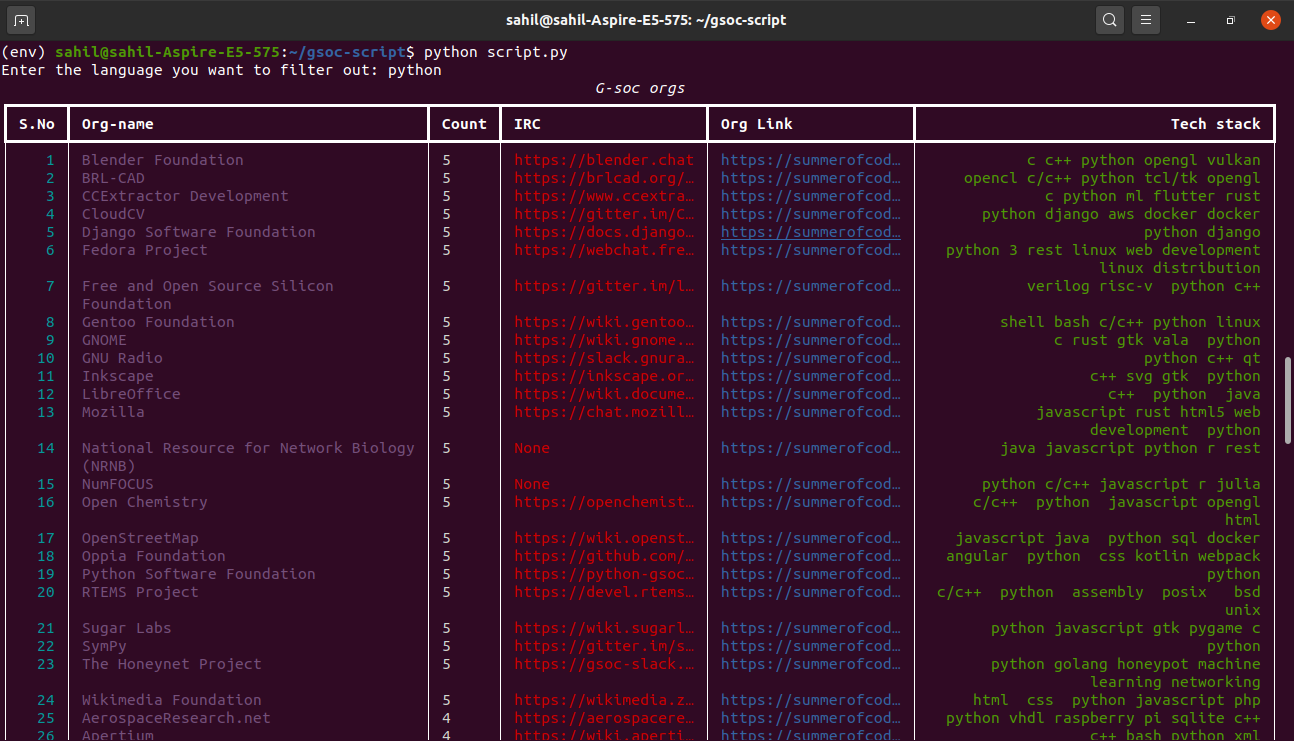Click the language filter prompt line
Viewport: 1294px width, 741px height.
click(221, 70)
